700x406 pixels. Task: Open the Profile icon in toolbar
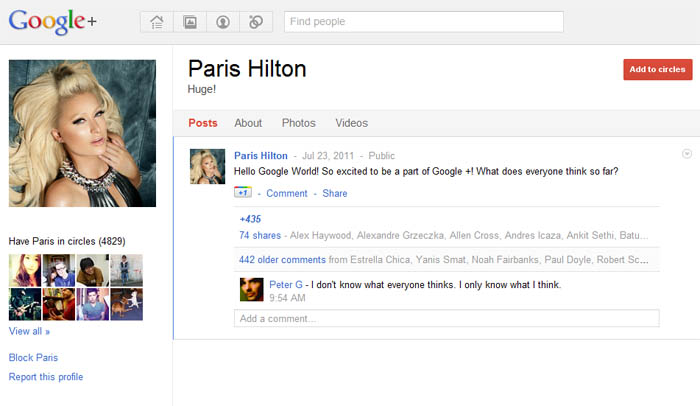click(223, 22)
